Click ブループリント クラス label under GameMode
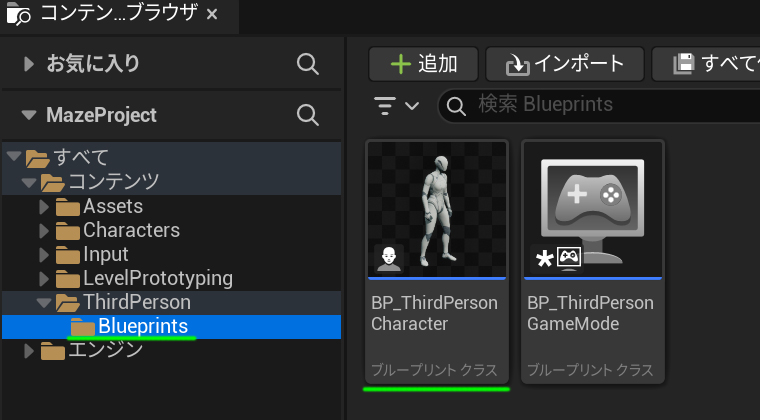Screen dimensions: 760x420 (590, 370)
